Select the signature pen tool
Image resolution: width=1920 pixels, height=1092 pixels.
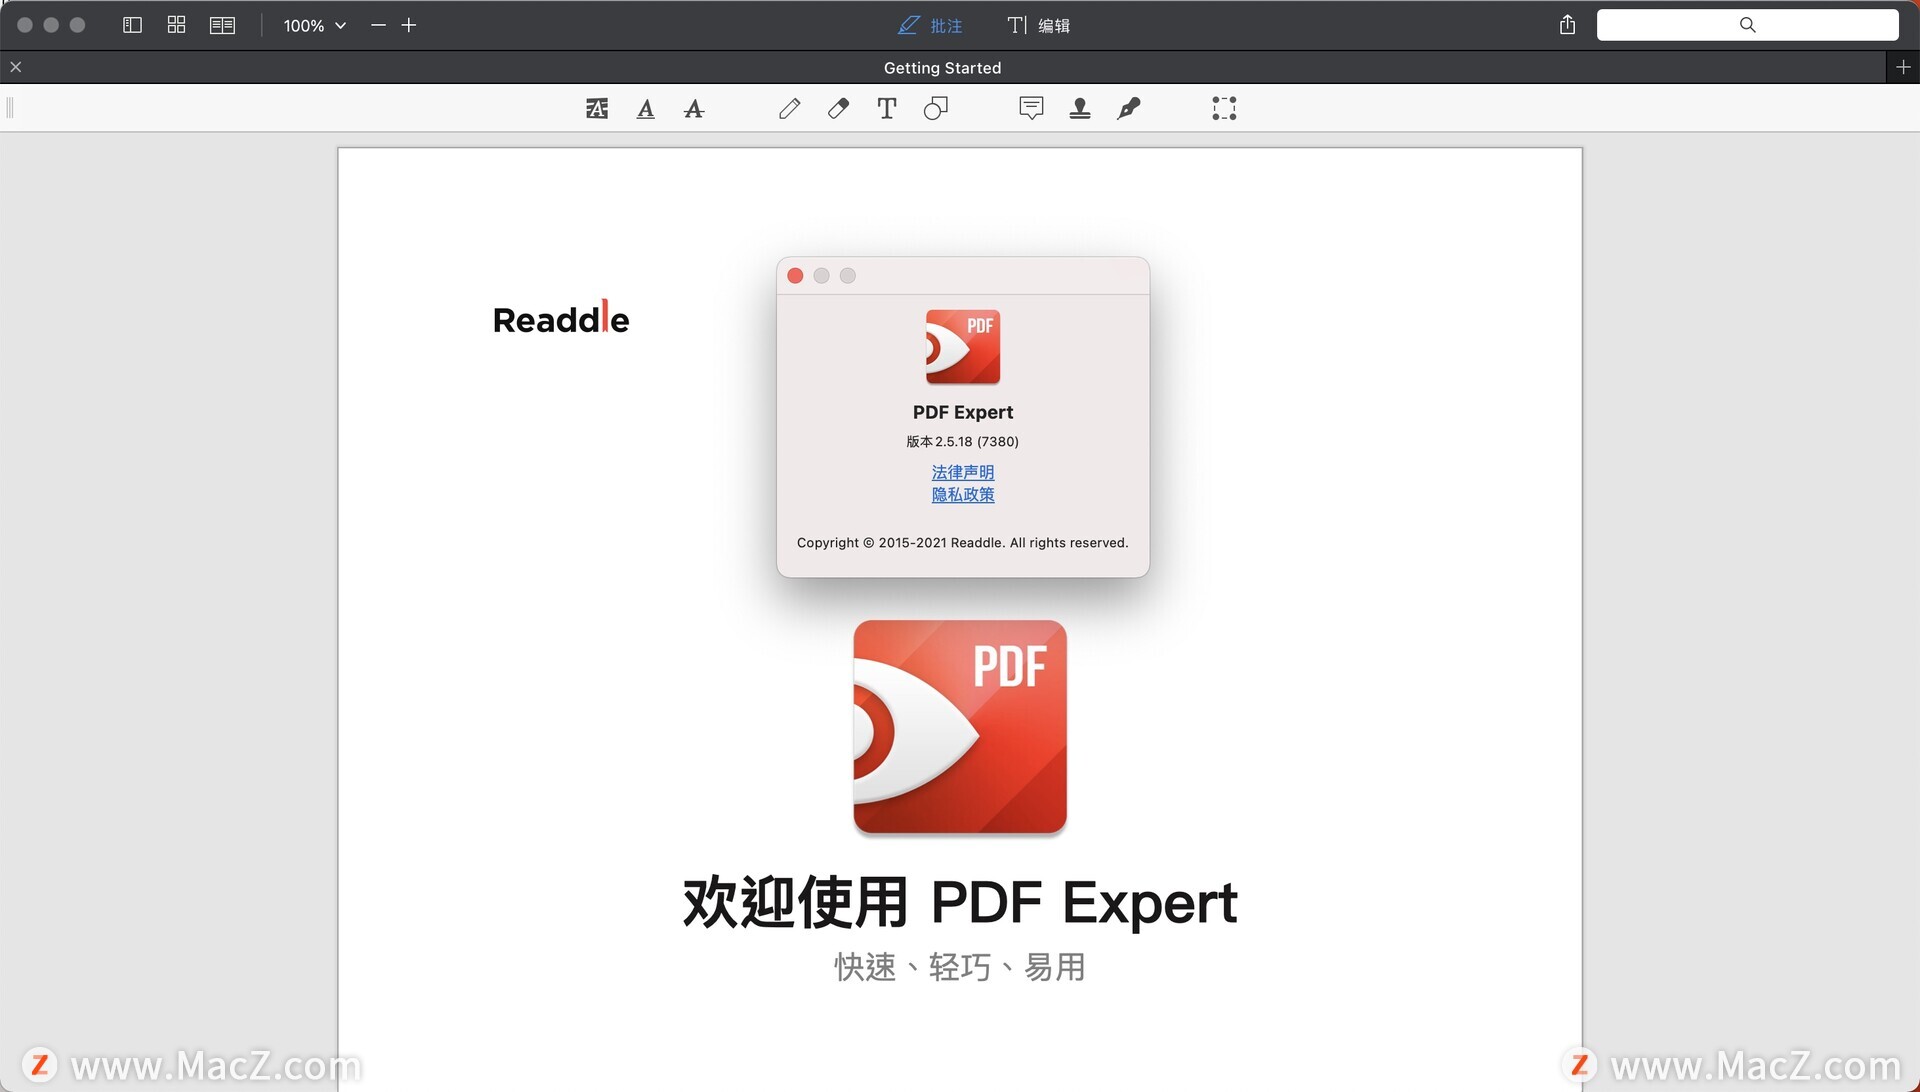click(1129, 108)
